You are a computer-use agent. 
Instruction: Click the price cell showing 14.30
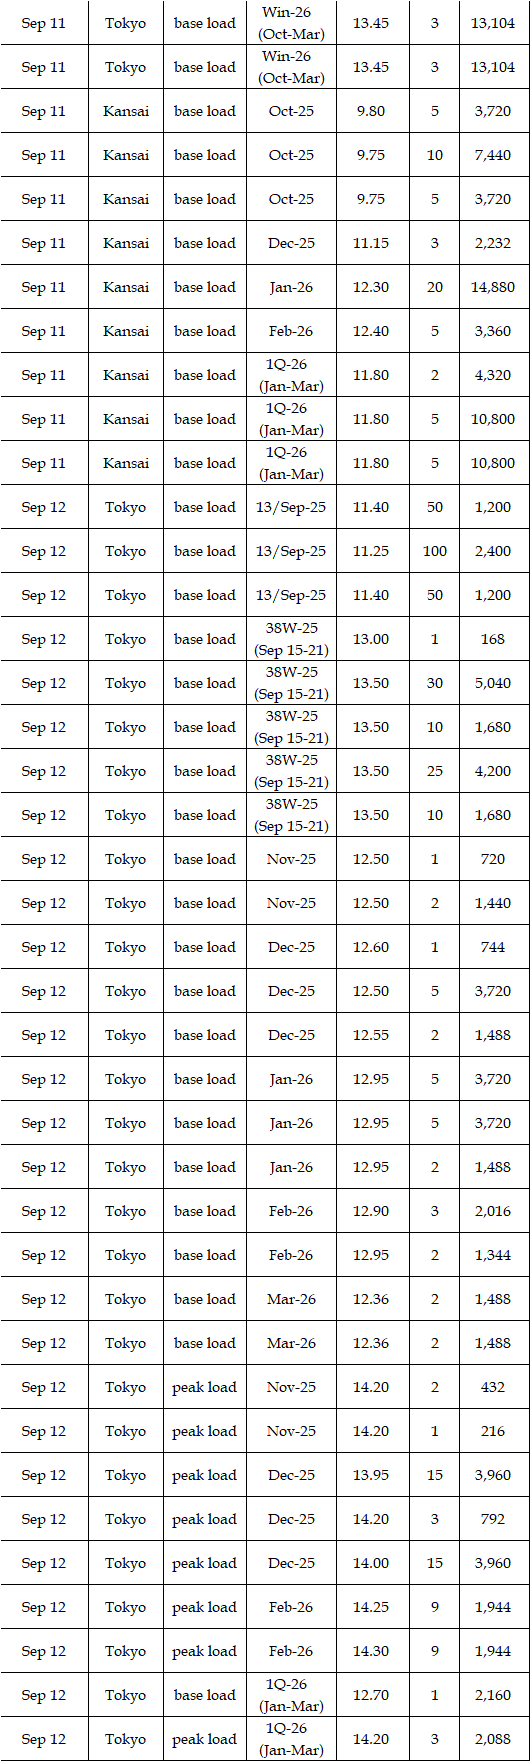(x=371, y=1651)
